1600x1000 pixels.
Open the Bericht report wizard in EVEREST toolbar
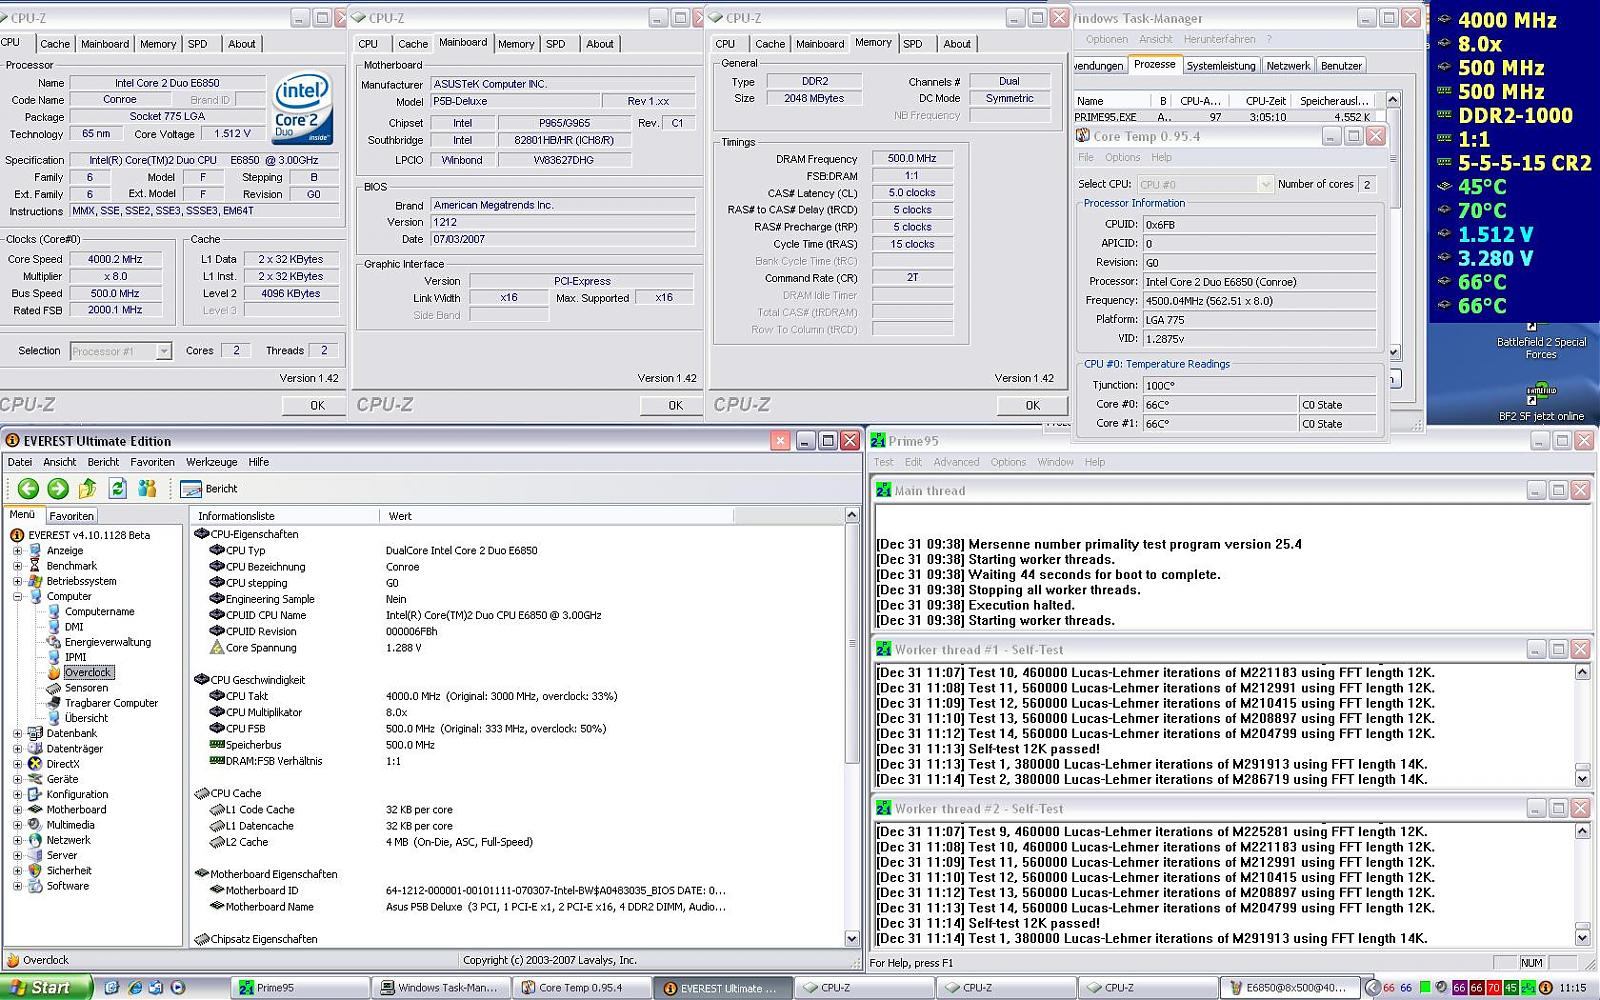point(209,489)
